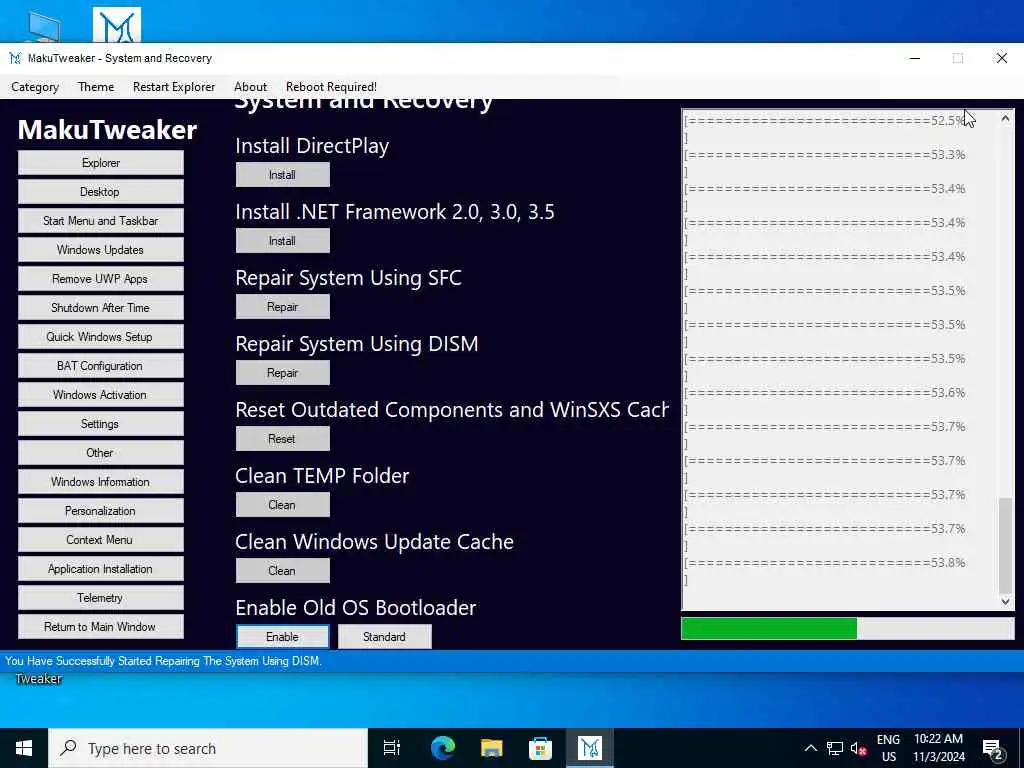Install .NET Framework 2.0, 3.0, 3.5
Image resolution: width=1024 pixels, height=768 pixels.
tap(282, 241)
